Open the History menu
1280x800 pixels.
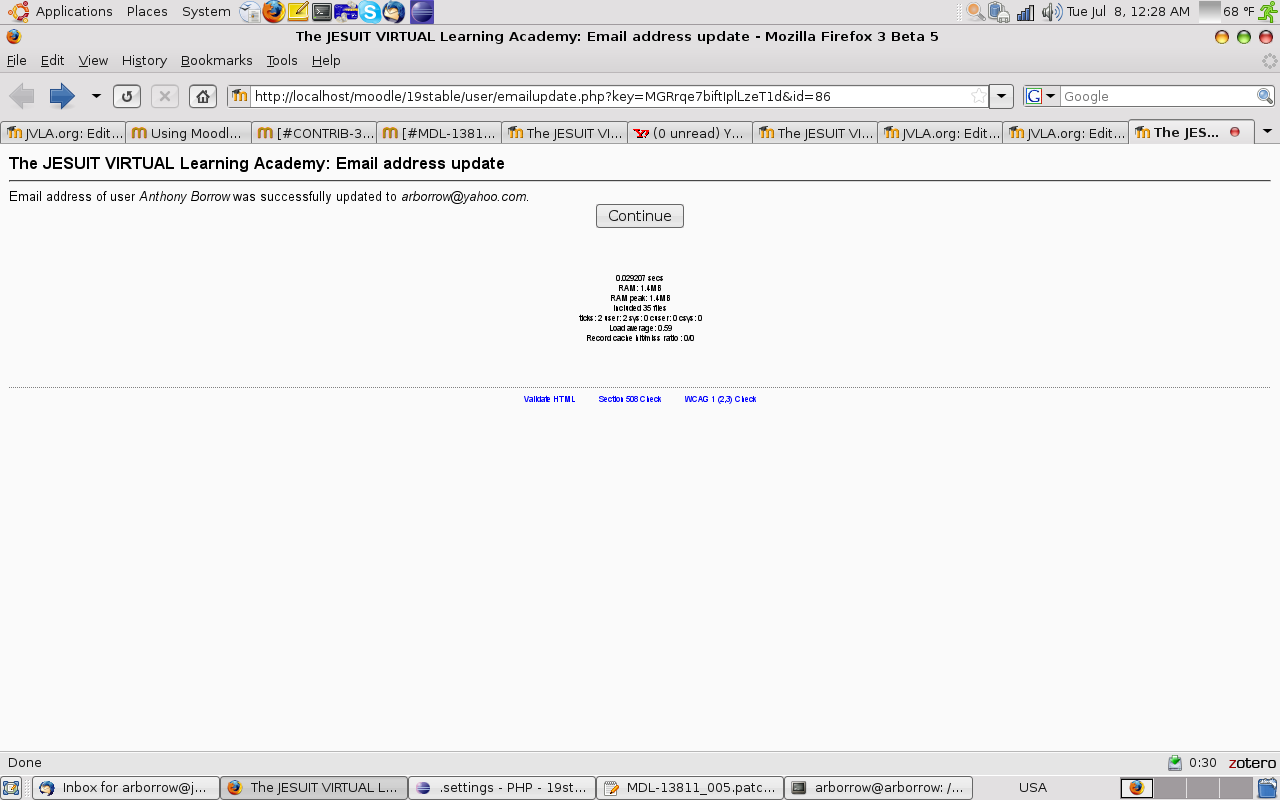click(144, 60)
